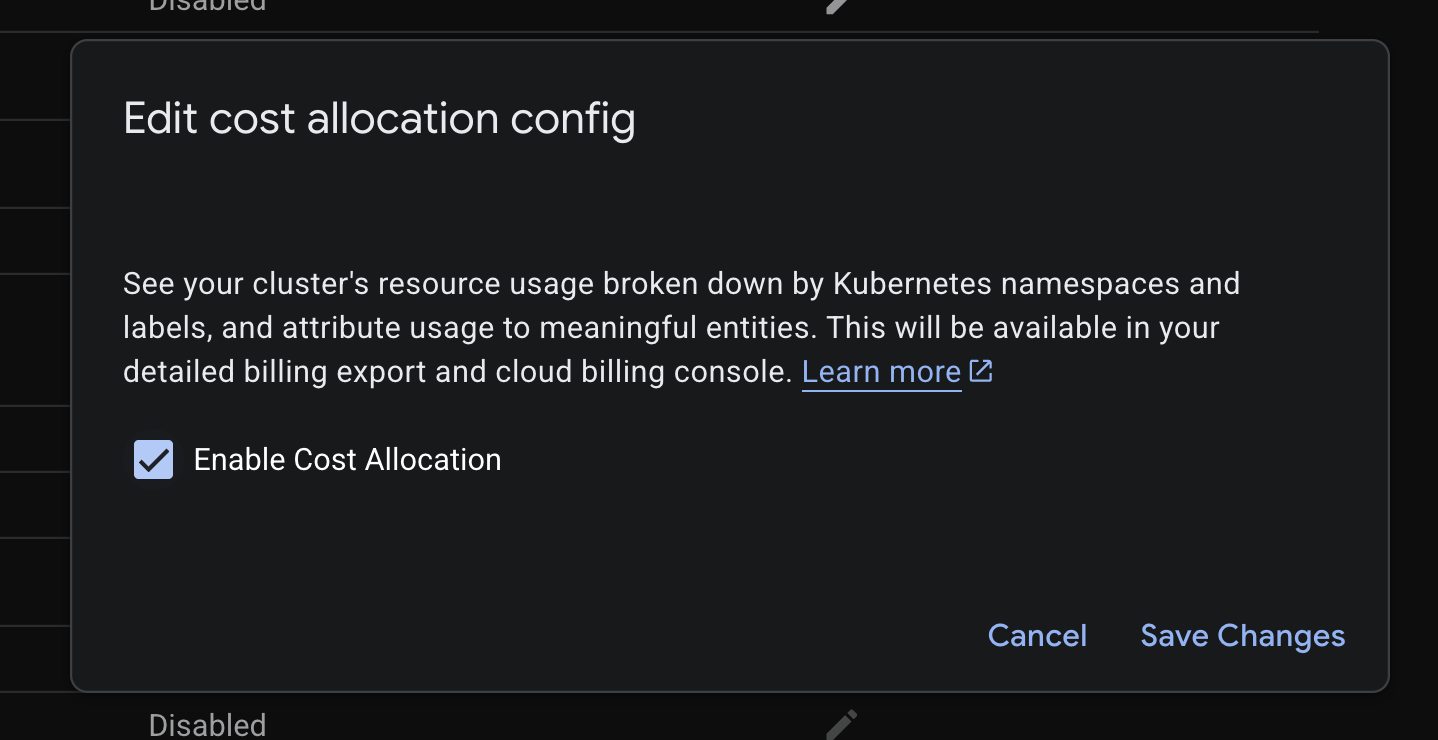
Task: Click the Edit cost allocation config title
Action: pyautogui.click(x=379, y=119)
